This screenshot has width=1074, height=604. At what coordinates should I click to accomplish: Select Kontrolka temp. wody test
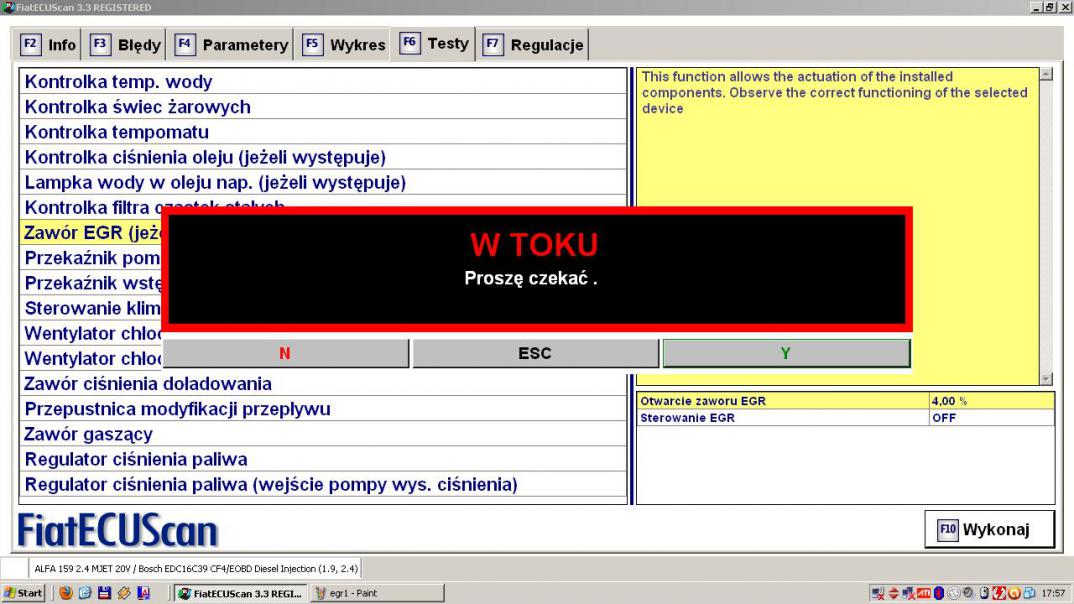click(x=323, y=81)
